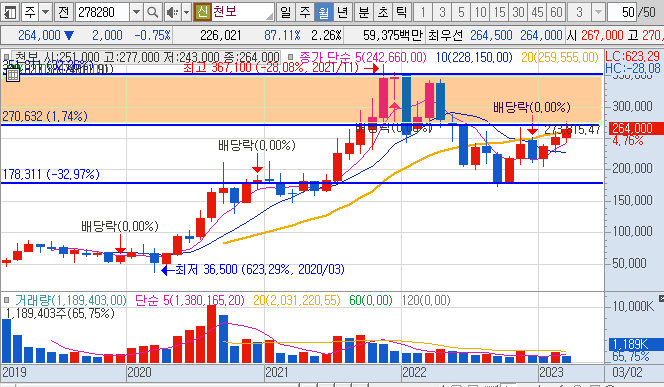Viewport: 664px width, 387px height.
Task: Click the volume 단순 5 moving average legend
Action: [190, 300]
